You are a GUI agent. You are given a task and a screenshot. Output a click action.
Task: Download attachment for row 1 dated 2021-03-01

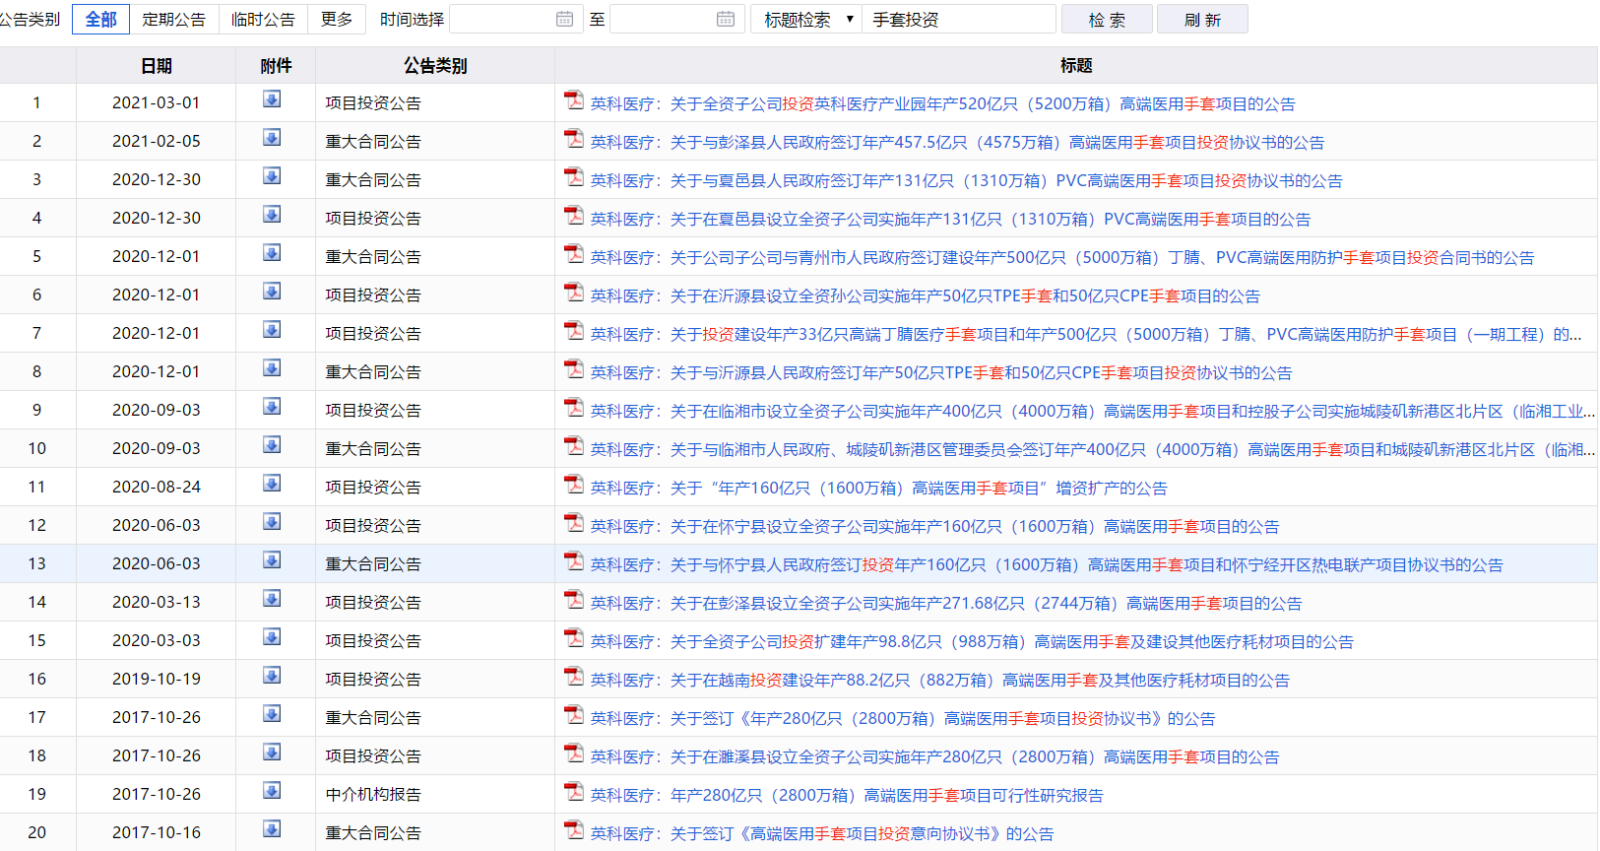click(x=272, y=99)
